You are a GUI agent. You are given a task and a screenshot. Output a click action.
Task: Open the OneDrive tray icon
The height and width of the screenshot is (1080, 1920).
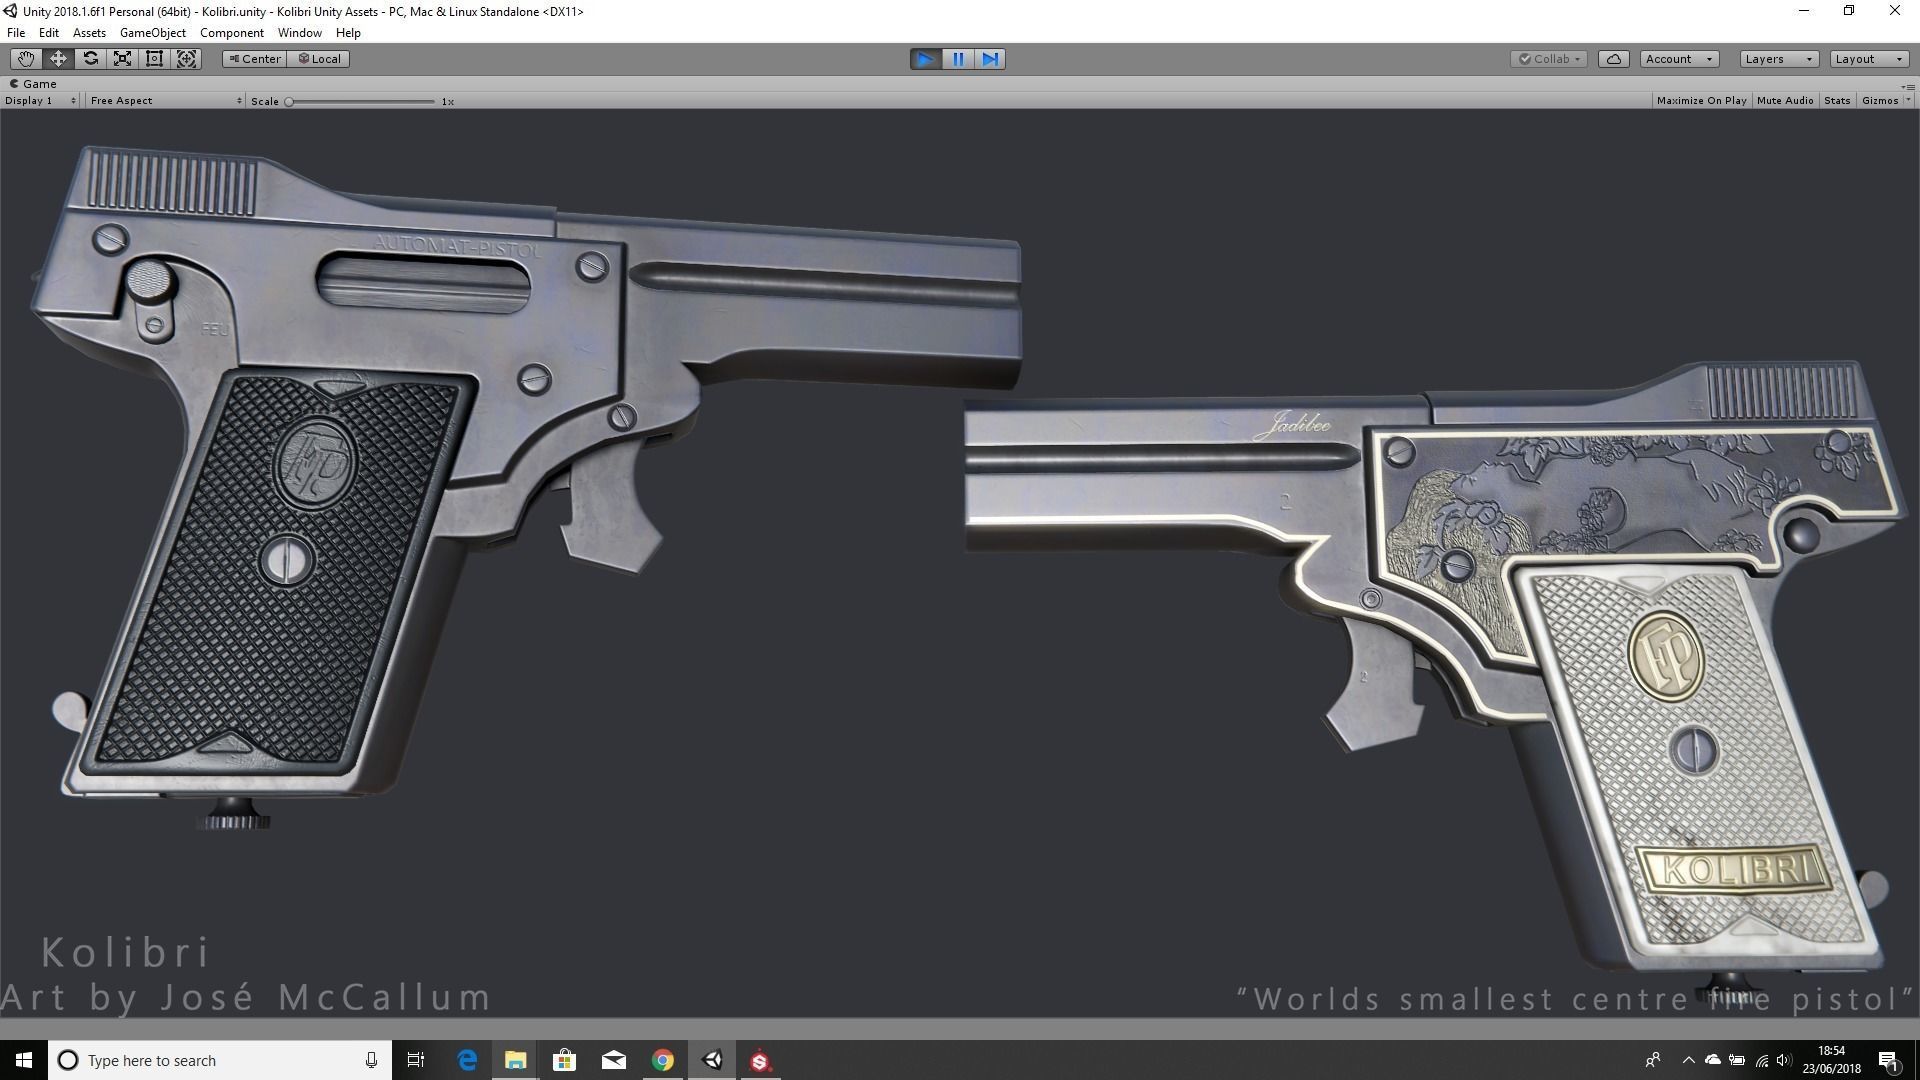1713,1060
